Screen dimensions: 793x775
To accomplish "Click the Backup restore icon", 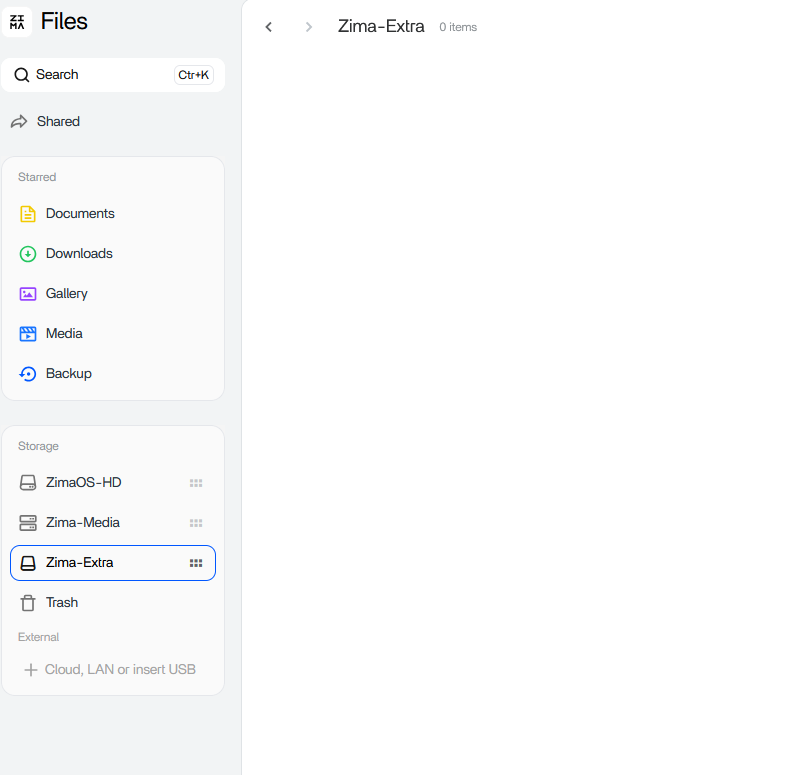I will tap(28, 374).
